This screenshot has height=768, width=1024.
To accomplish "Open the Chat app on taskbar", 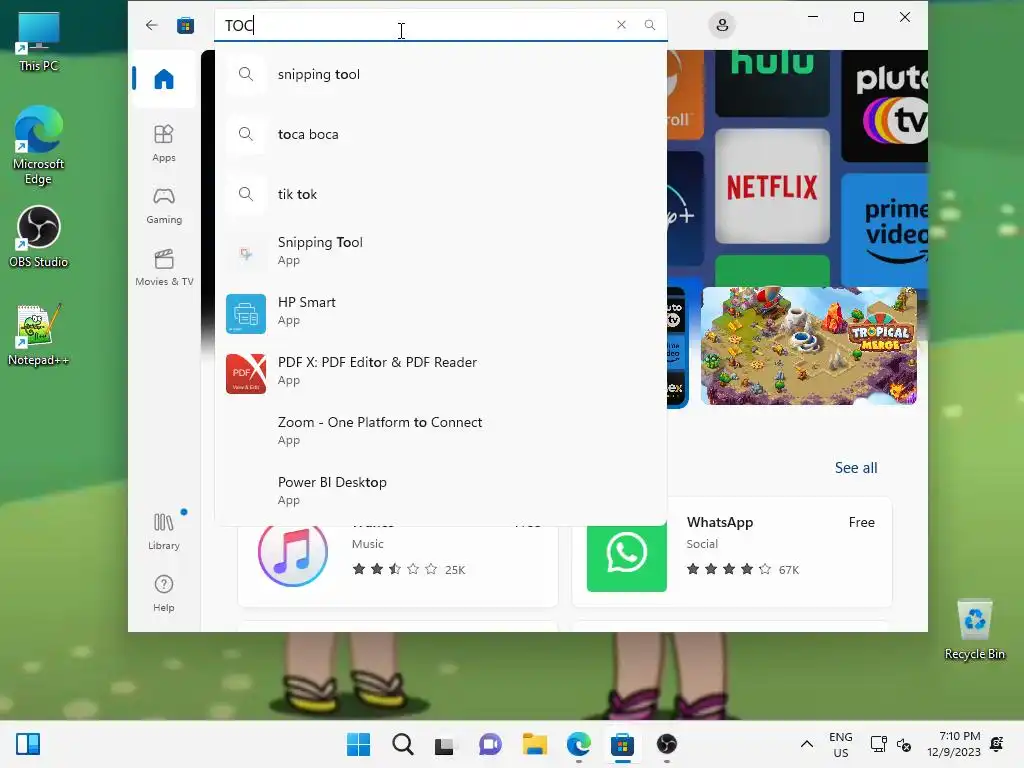I will (x=490, y=744).
